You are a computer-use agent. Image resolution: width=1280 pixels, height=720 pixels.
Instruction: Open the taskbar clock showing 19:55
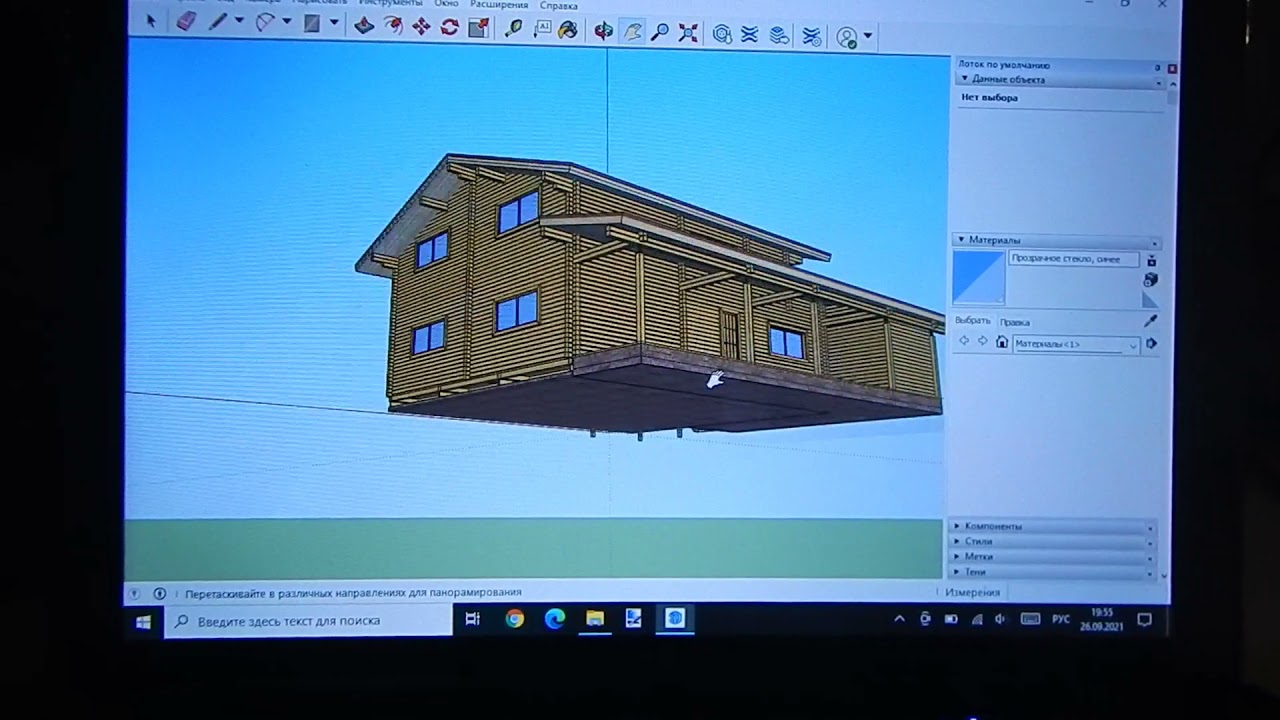pyautogui.click(x=1101, y=619)
